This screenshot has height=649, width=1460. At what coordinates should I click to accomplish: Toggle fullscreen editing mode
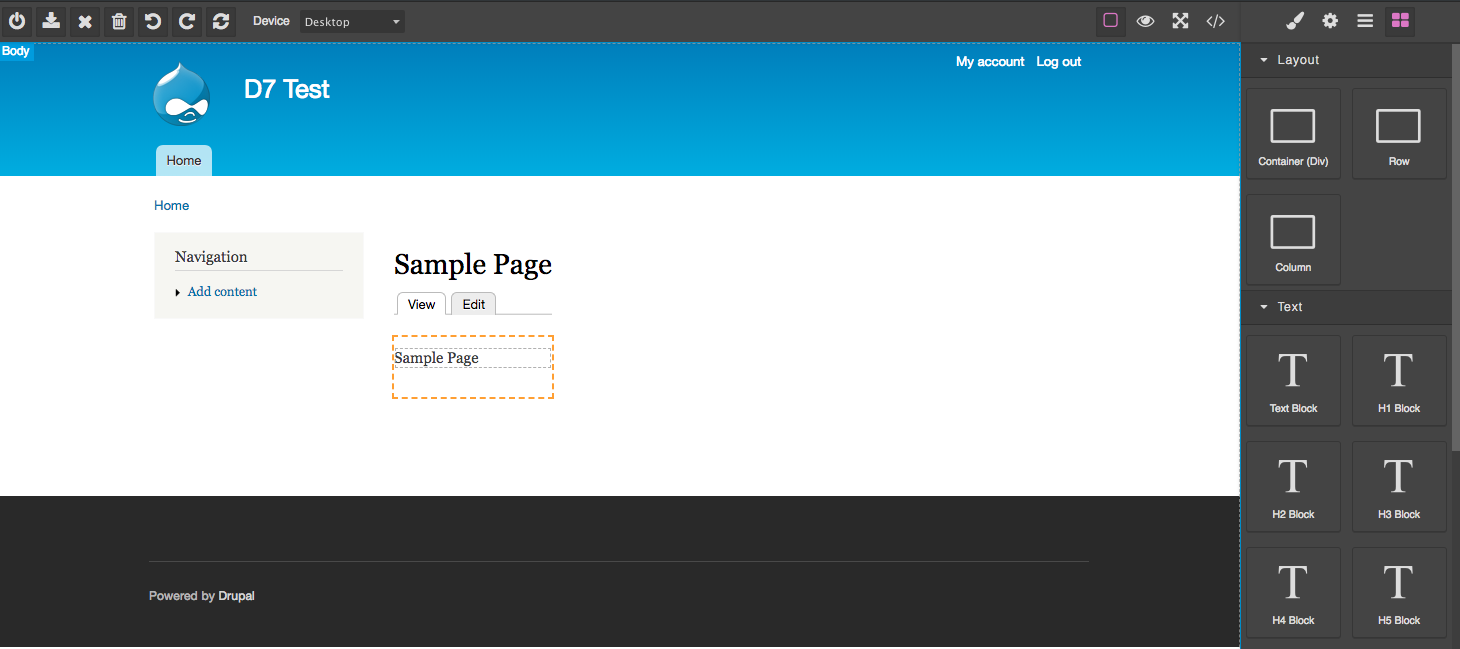pos(1180,21)
